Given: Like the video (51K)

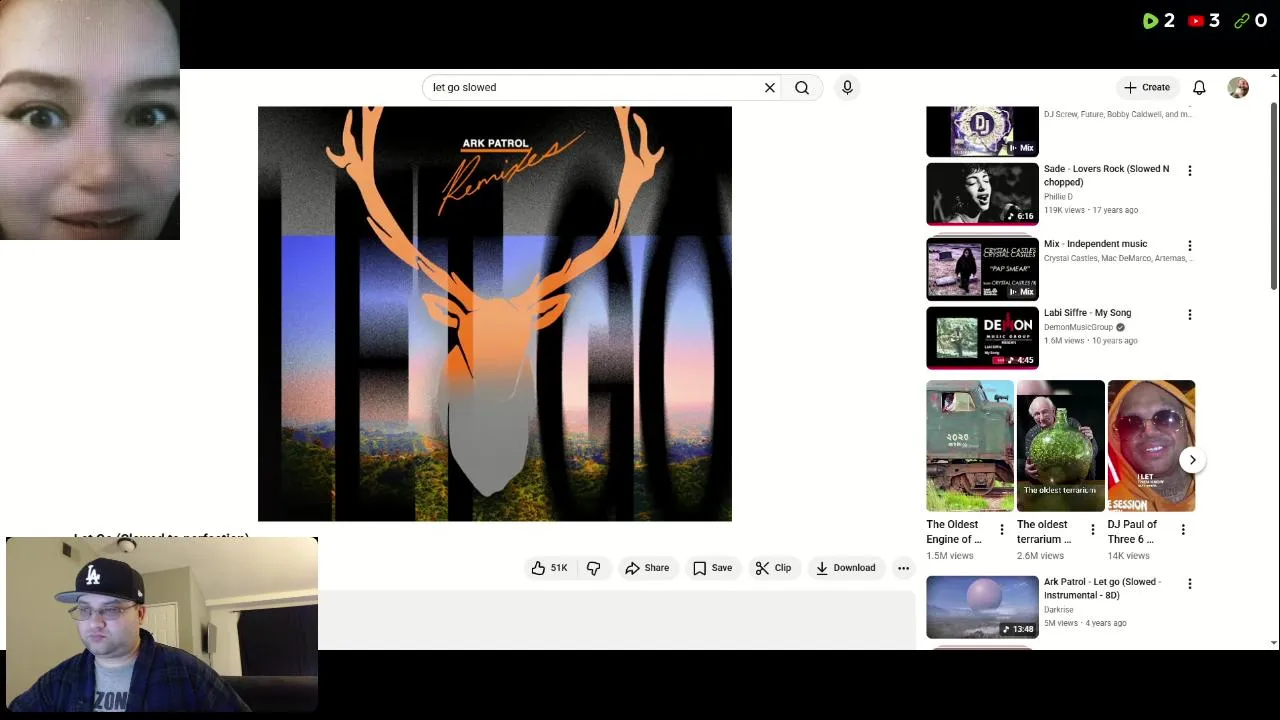Looking at the screenshot, I should (x=549, y=568).
